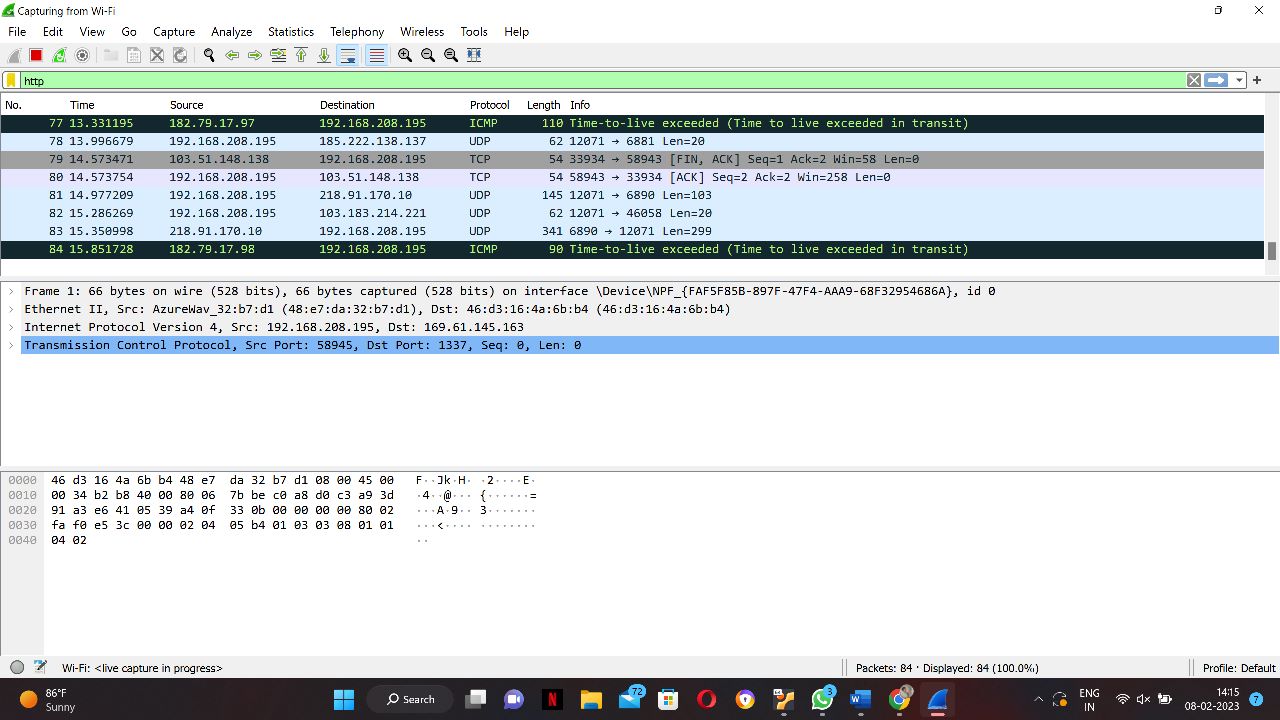This screenshot has width=1280, height=720.
Task: Toggle packet list colorization
Action: tap(375, 54)
